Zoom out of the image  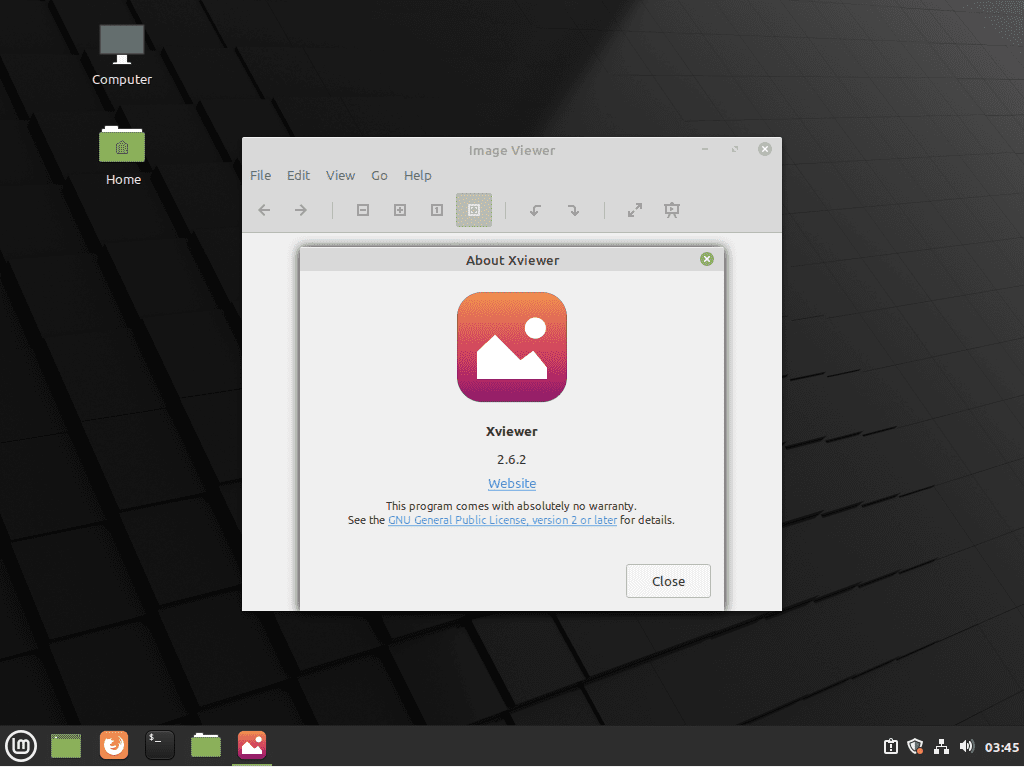[362, 210]
